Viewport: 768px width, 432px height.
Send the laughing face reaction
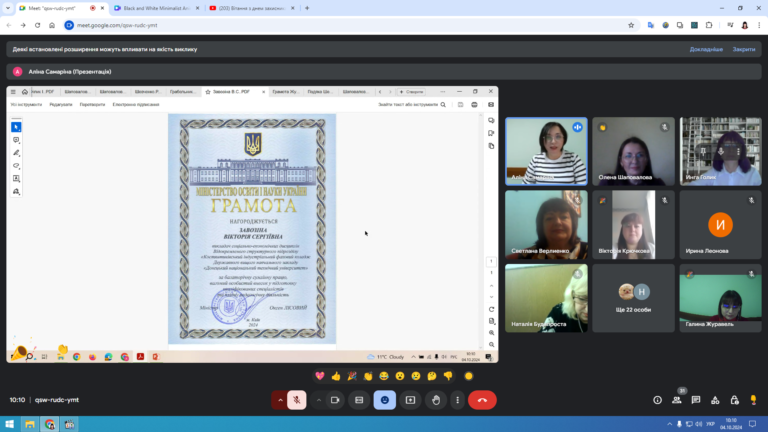384,376
